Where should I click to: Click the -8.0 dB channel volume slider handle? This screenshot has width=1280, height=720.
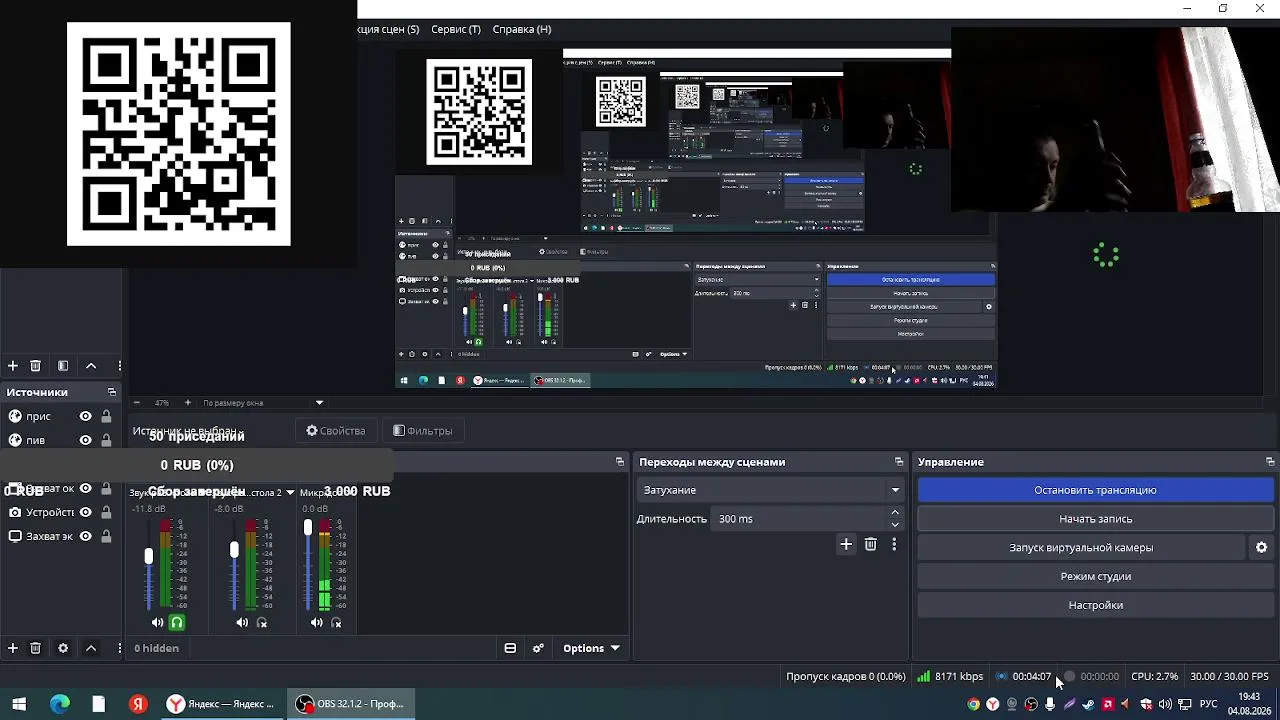click(234, 550)
